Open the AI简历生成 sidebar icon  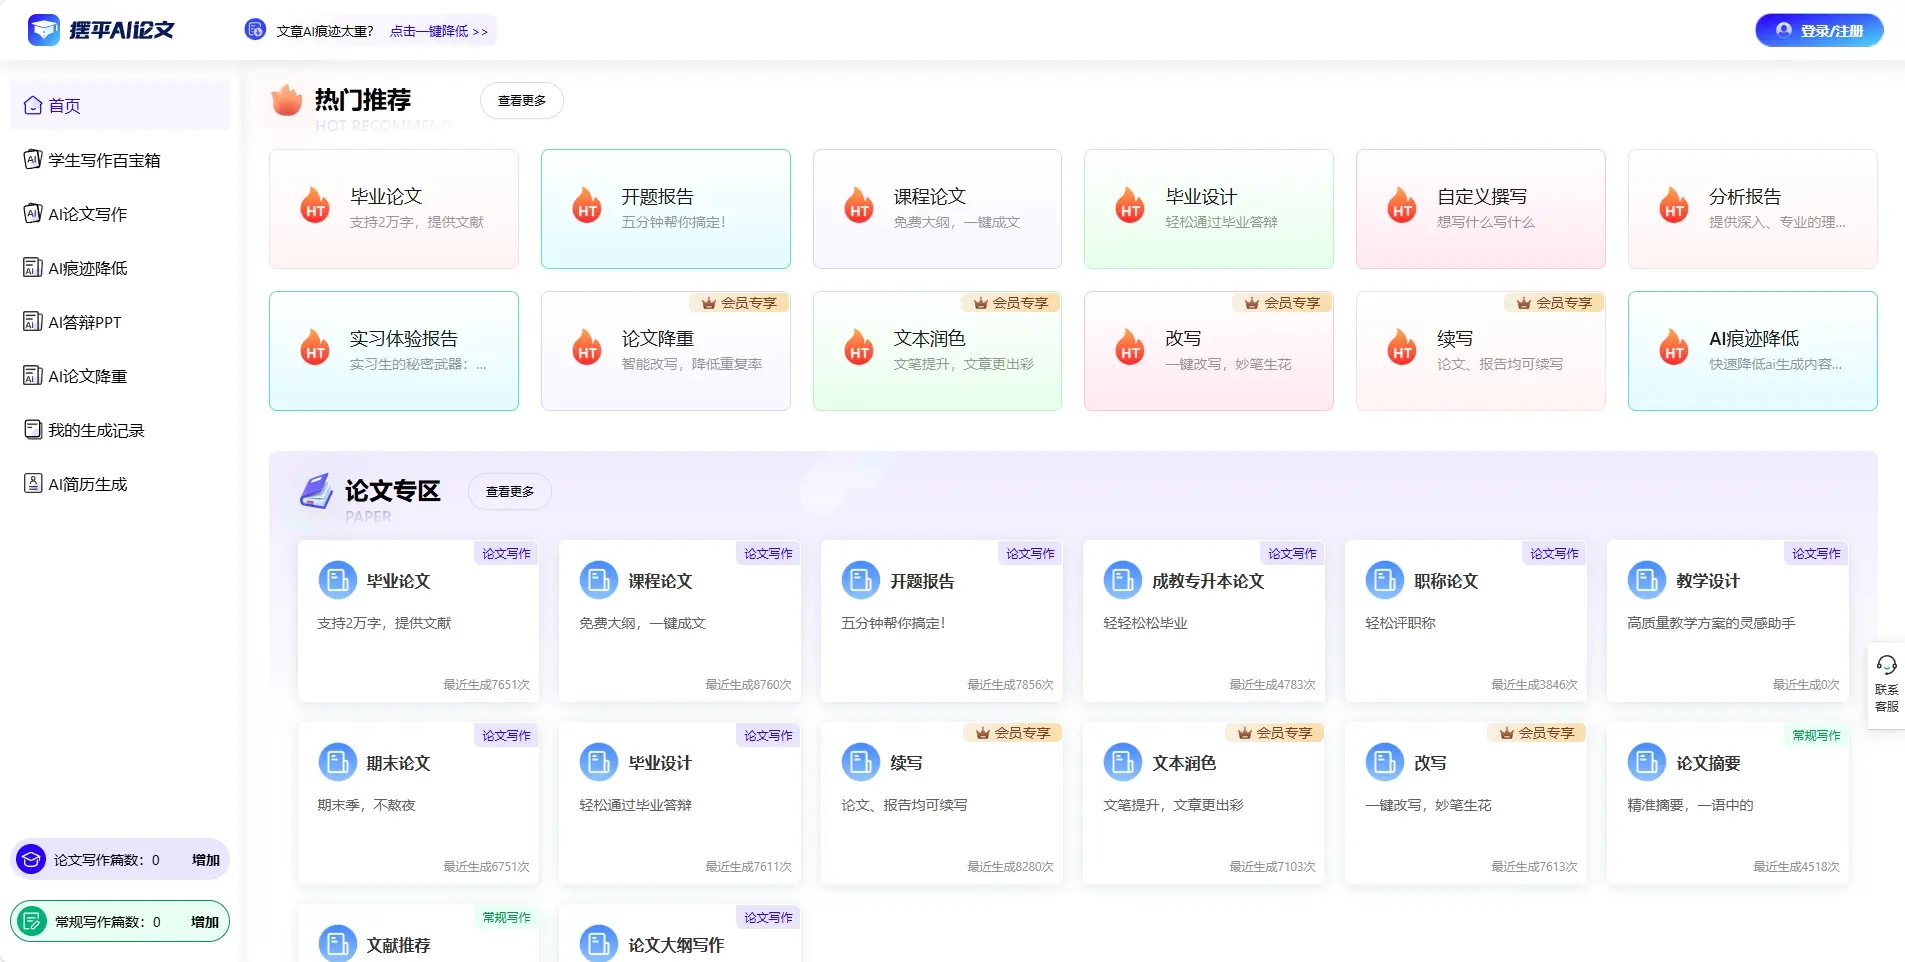(x=31, y=483)
